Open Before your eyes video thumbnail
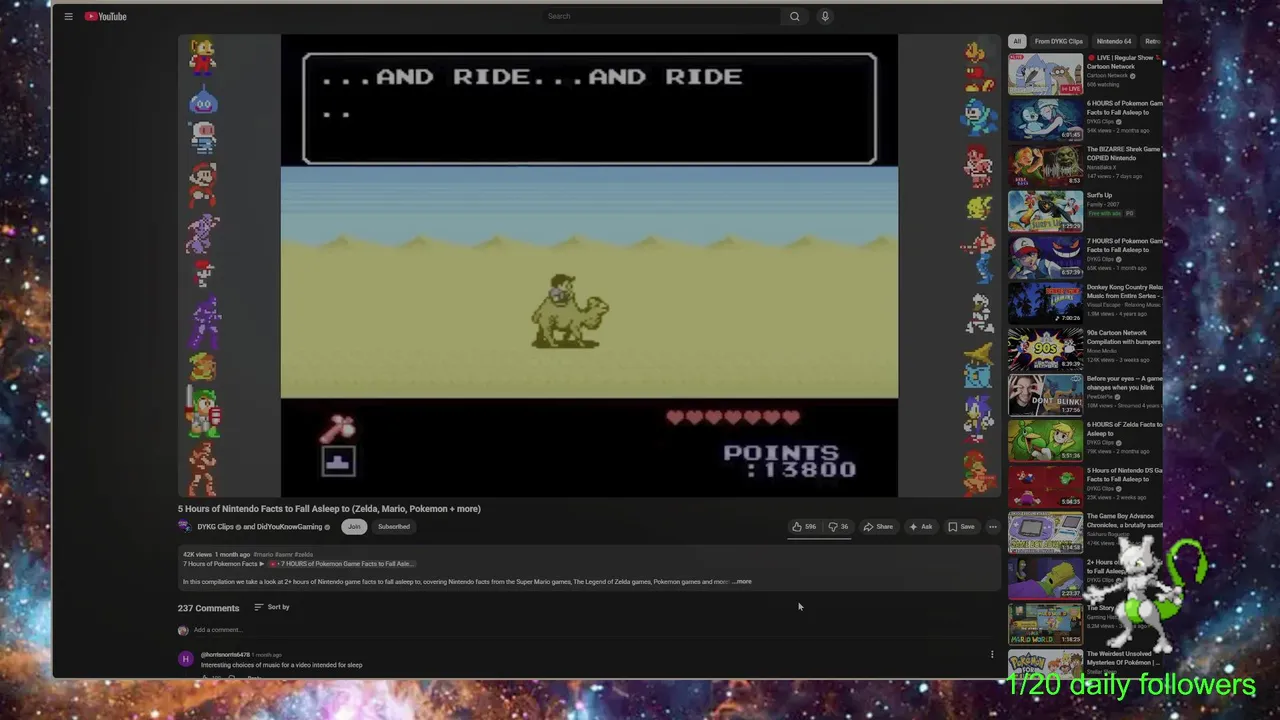The width and height of the screenshot is (1280, 720). pyautogui.click(x=1045, y=396)
